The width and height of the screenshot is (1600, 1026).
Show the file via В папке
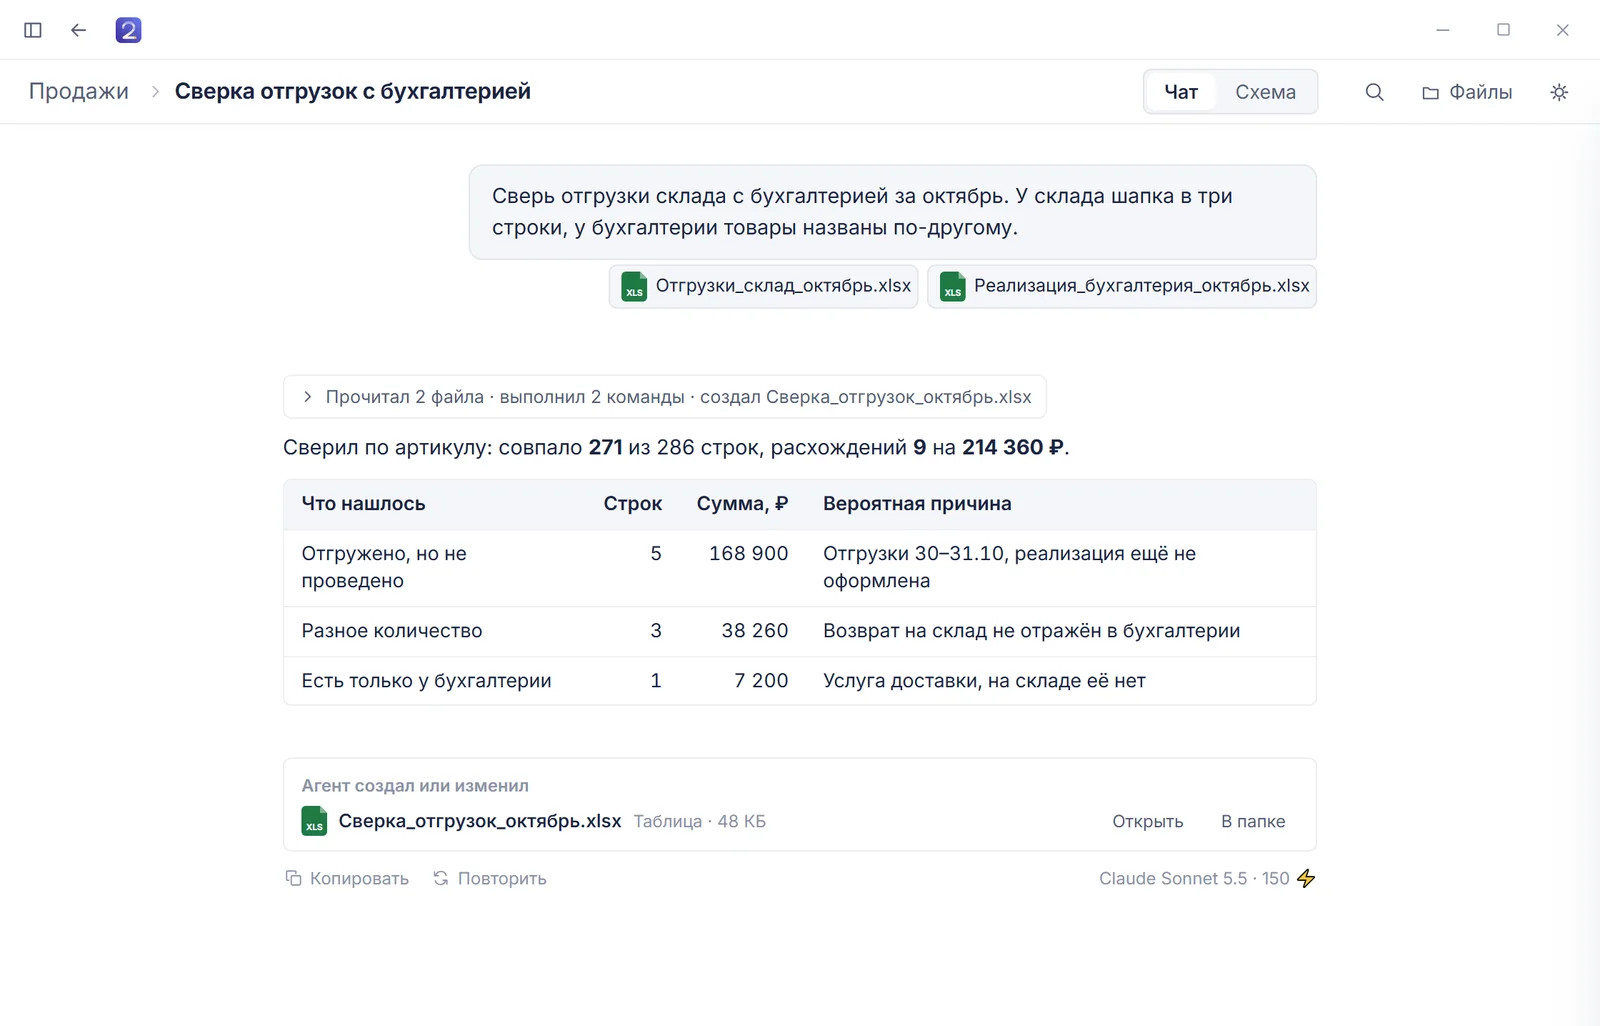click(x=1253, y=821)
